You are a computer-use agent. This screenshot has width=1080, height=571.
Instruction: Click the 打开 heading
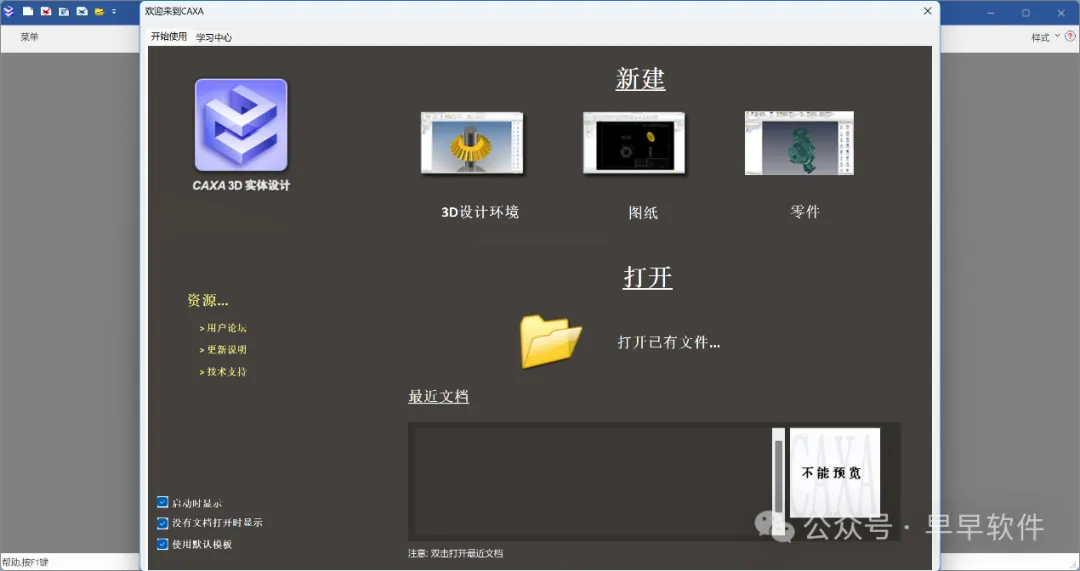[647, 277]
